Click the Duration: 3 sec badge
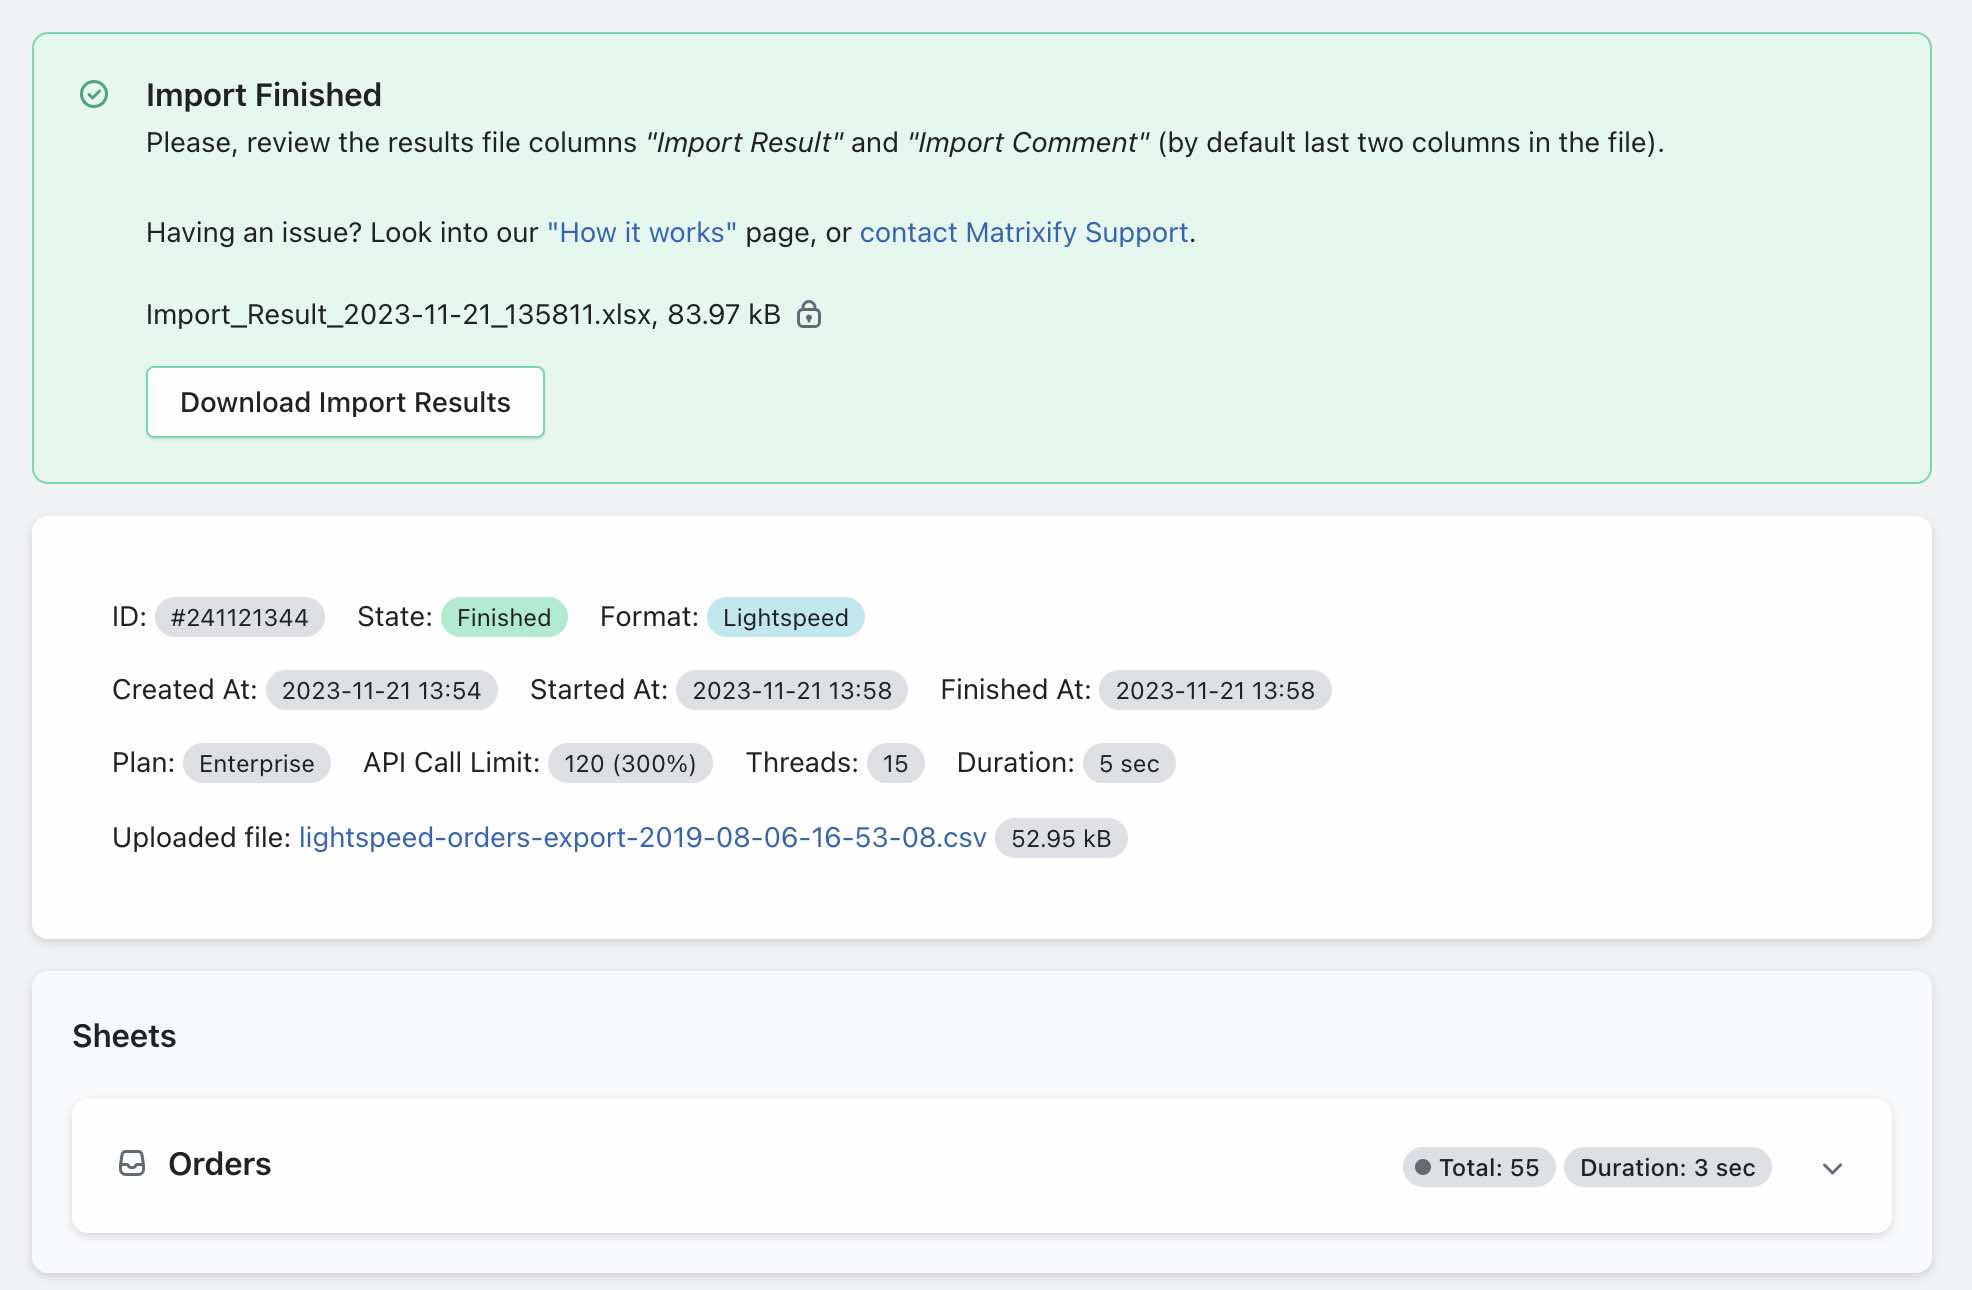Viewport: 1972px width, 1290px height. pos(1667,1167)
